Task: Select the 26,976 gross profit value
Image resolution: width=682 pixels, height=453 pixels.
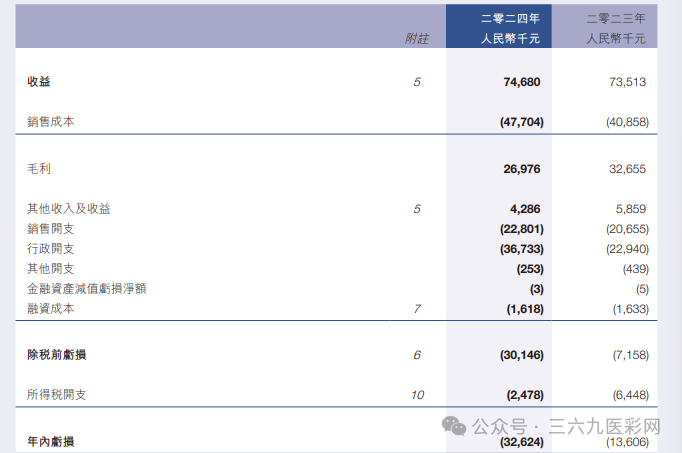Action: pyautogui.click(x=521, y=170)
